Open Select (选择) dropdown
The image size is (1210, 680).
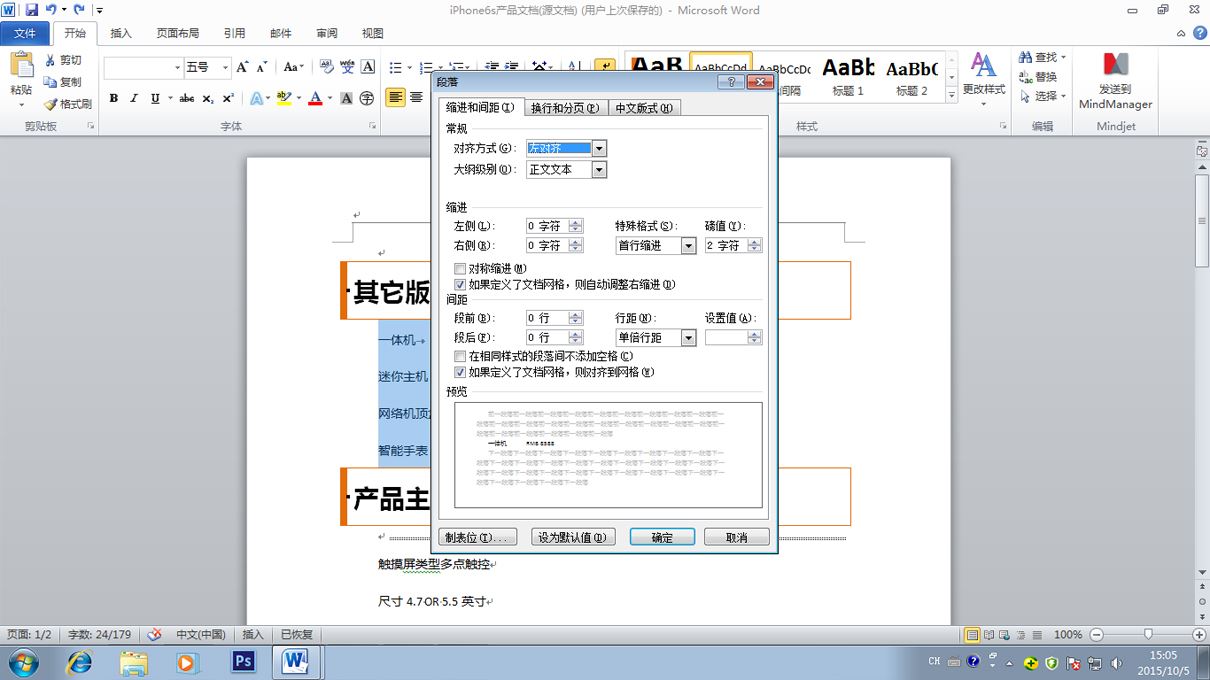[x=1042, y=97]
